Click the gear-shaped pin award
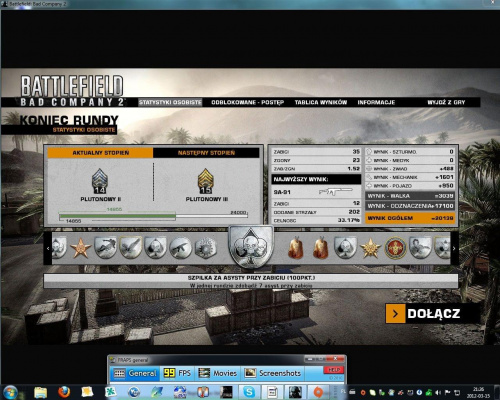This screenshot has width=500, height=400. (x=205, y=248)
